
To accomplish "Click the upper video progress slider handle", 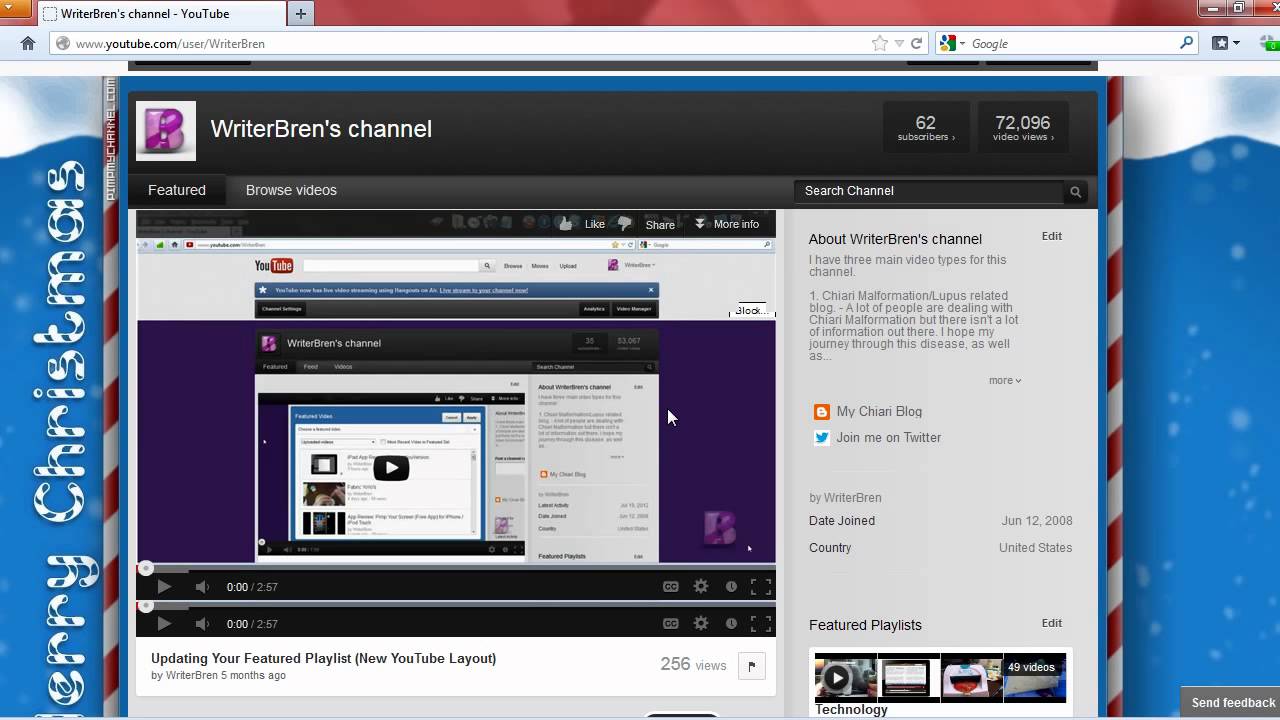I will click(146, 568).
